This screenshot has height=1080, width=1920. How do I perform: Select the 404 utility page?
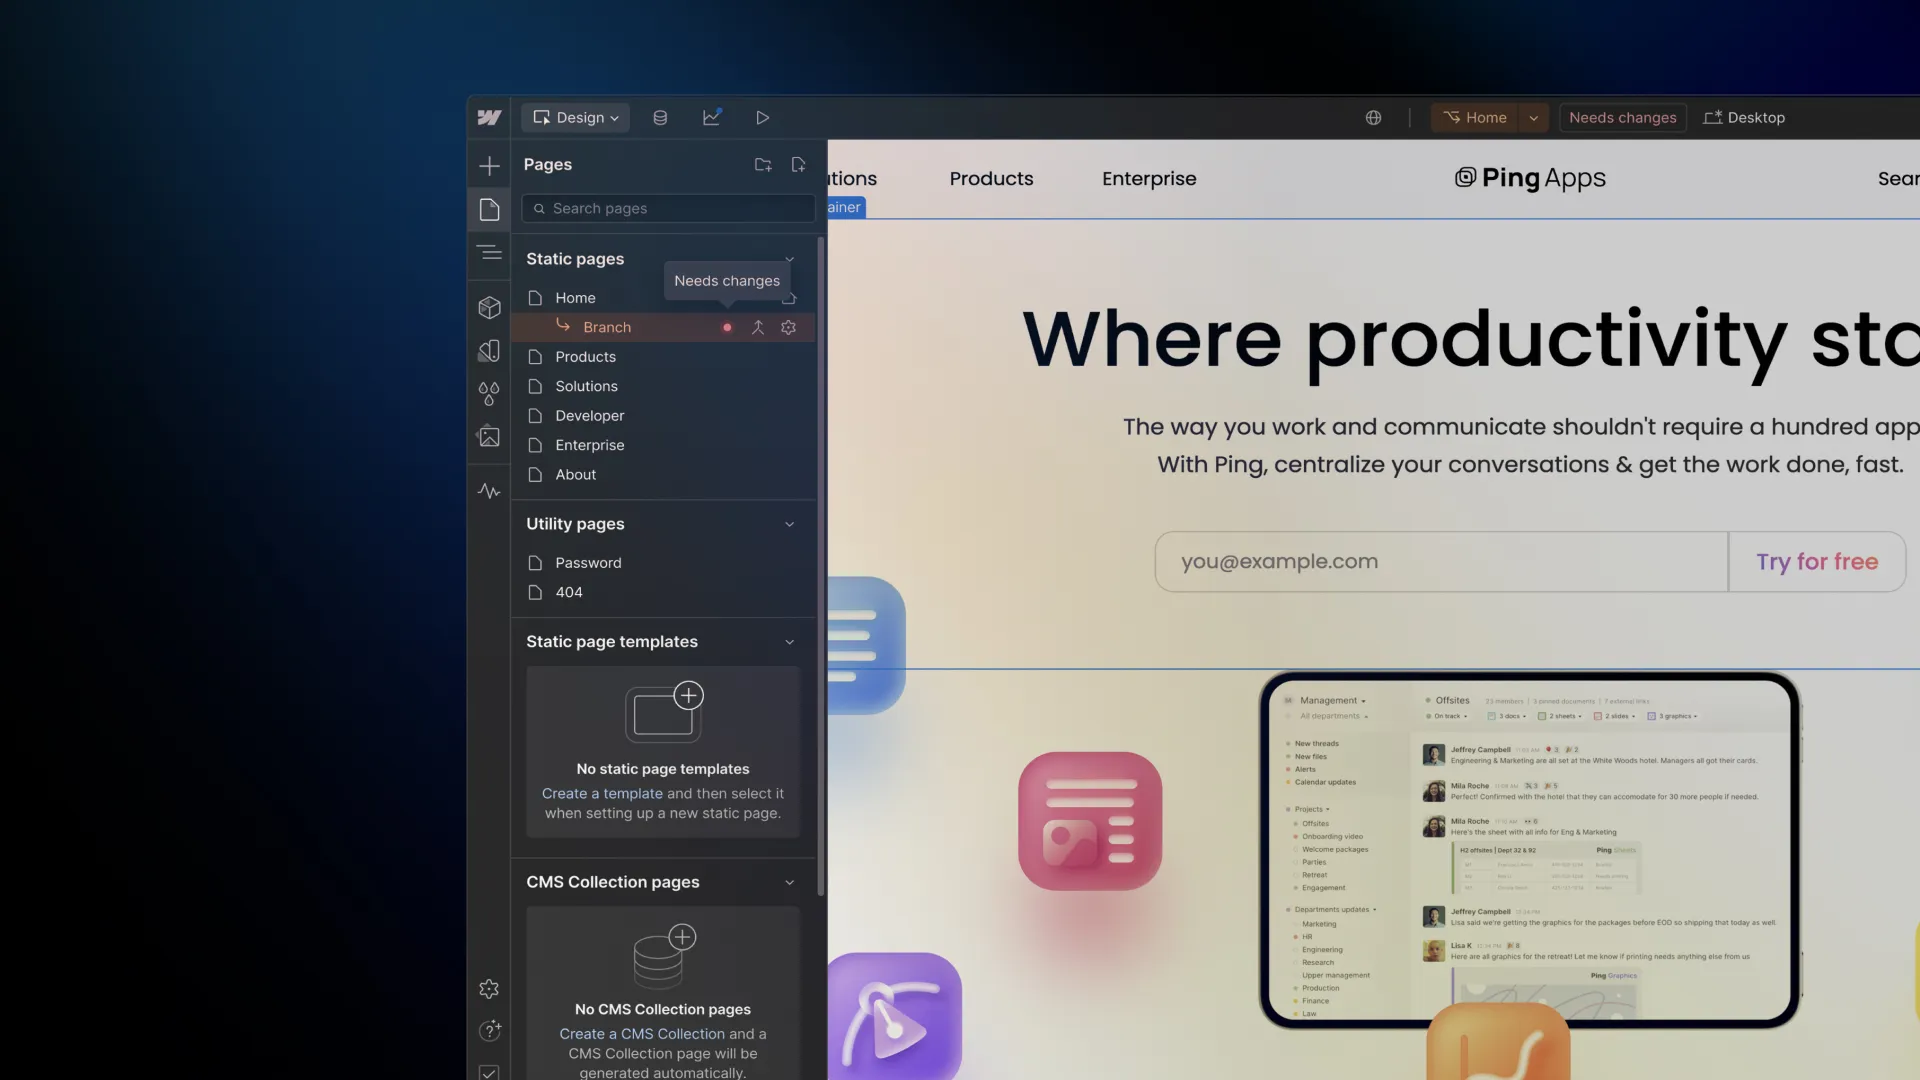coord(569,593)
